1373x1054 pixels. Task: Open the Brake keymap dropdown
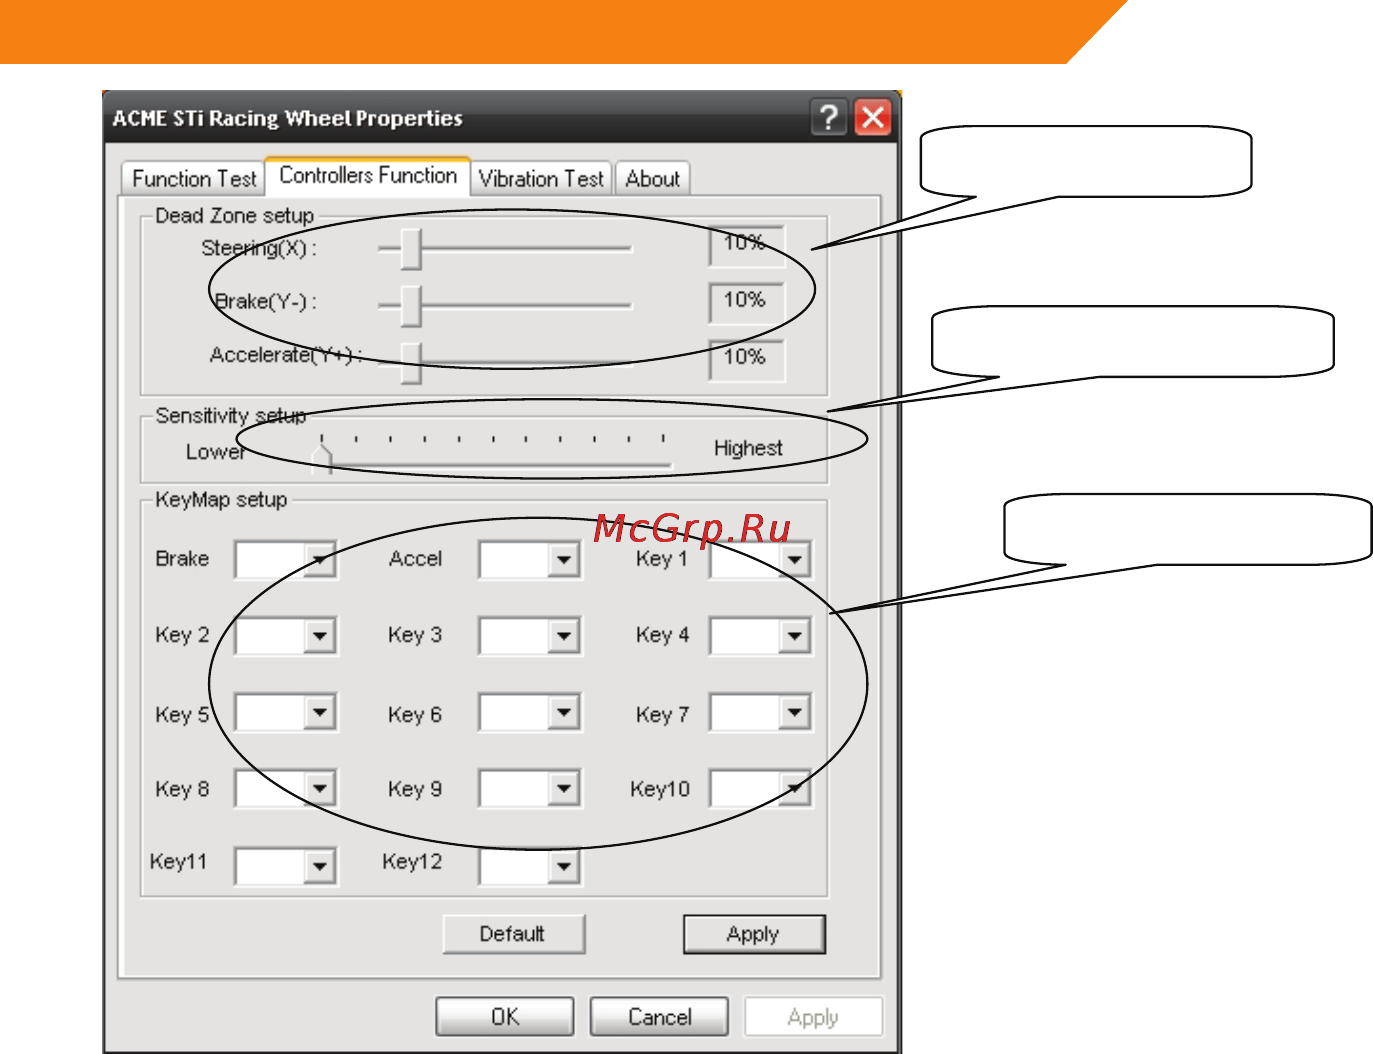[319, 560]
